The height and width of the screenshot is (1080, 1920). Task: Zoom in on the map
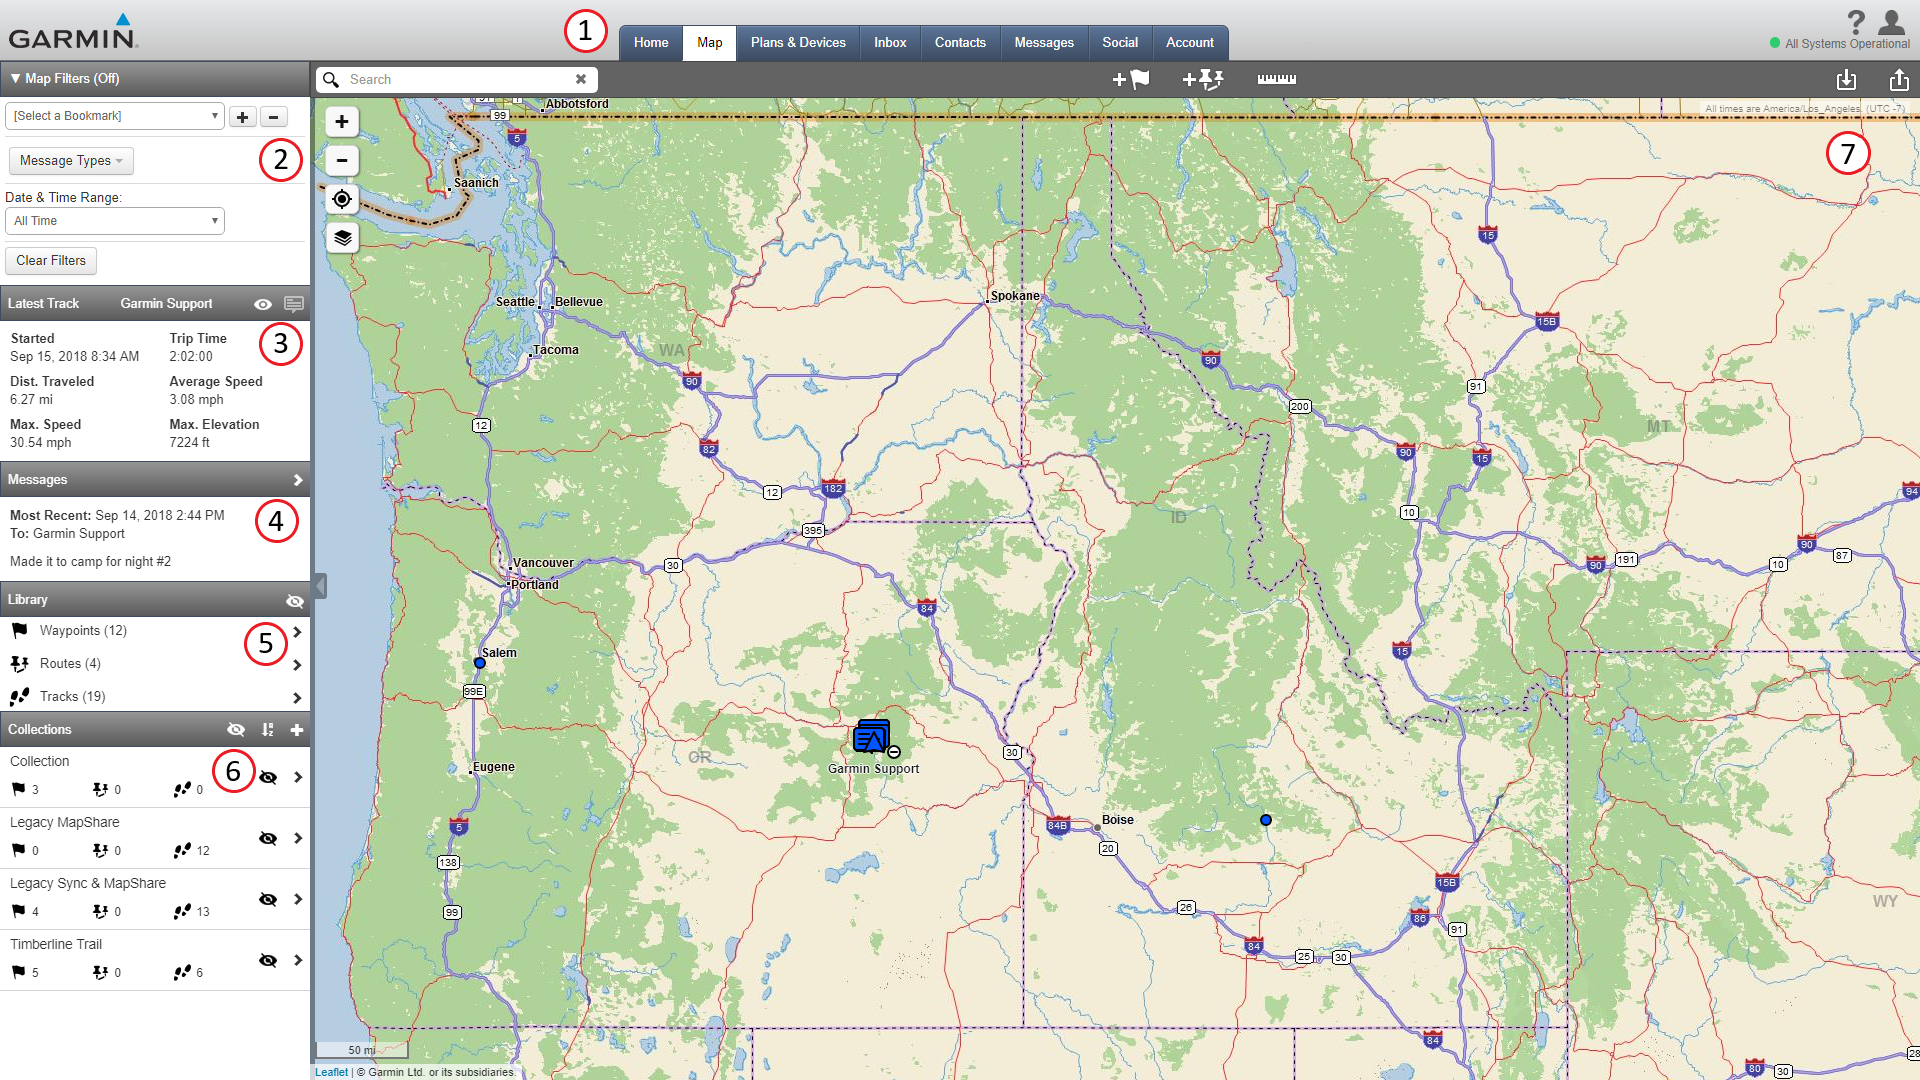pyautogui.click(x=342, y=121)
